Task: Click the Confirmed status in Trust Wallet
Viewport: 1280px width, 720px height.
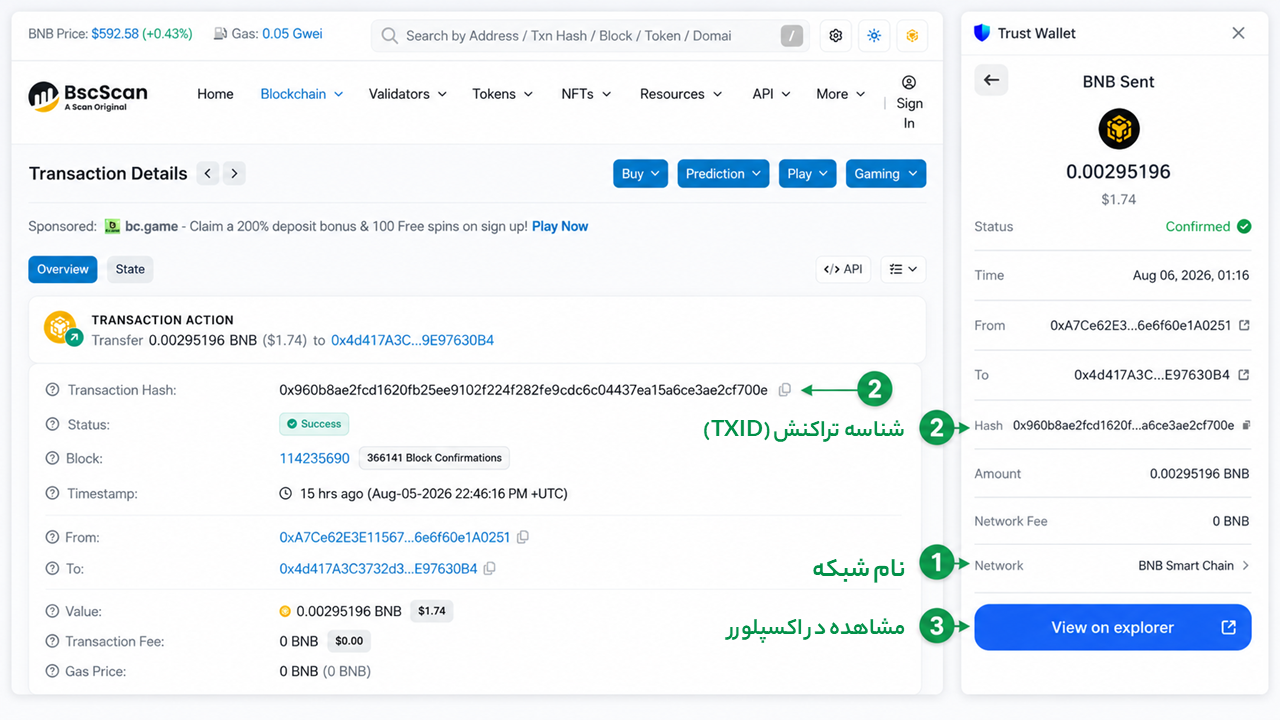Action: tap(1208, 226)
